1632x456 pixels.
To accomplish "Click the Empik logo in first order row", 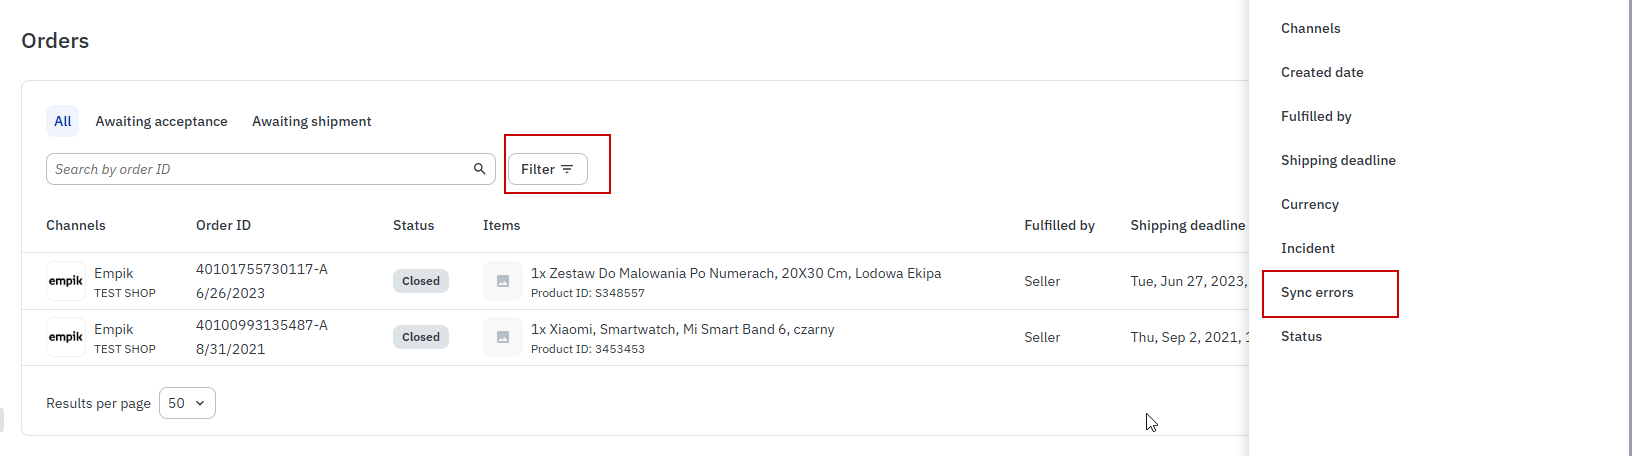I will 66,281.
